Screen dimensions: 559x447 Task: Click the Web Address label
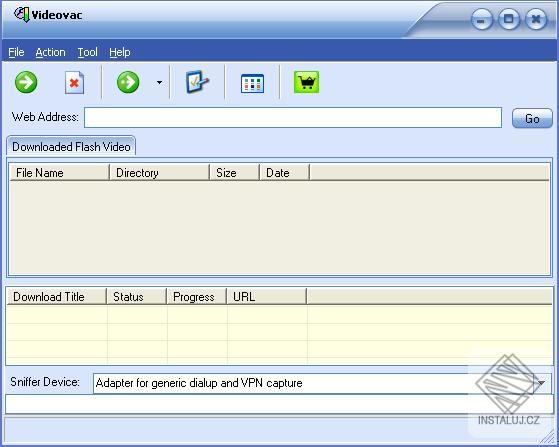[45, 117]
